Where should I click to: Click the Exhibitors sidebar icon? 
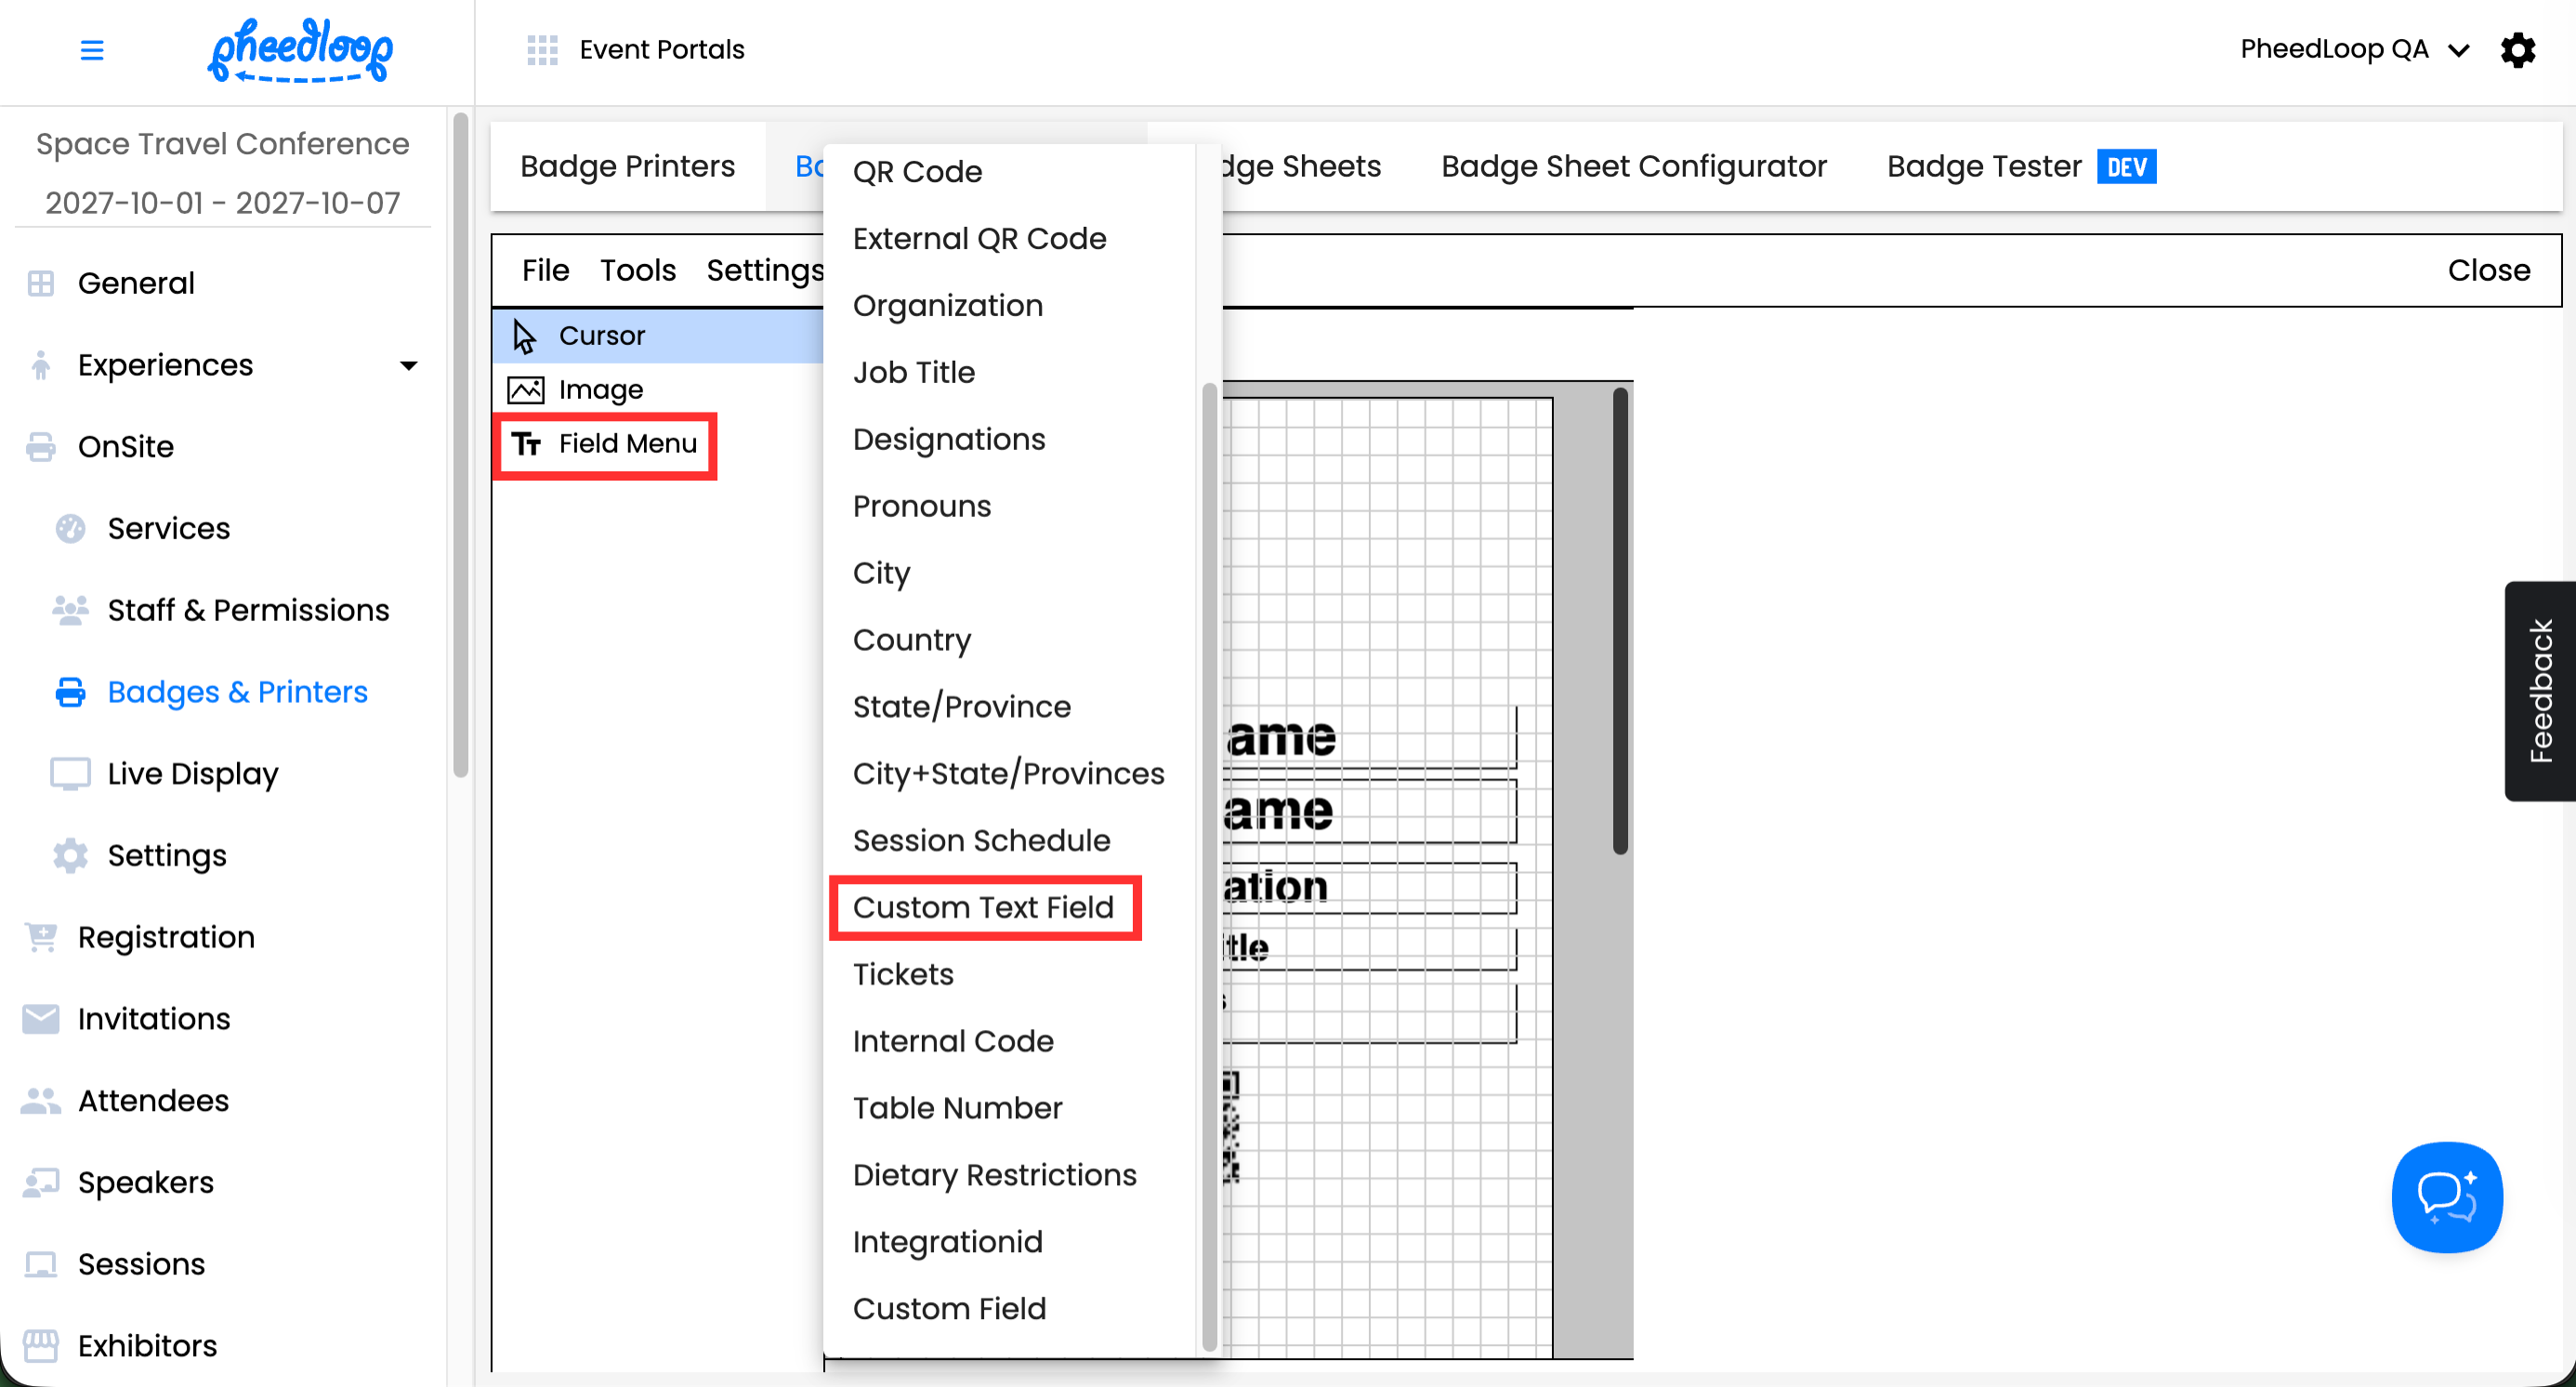(x=41, y=1346)
